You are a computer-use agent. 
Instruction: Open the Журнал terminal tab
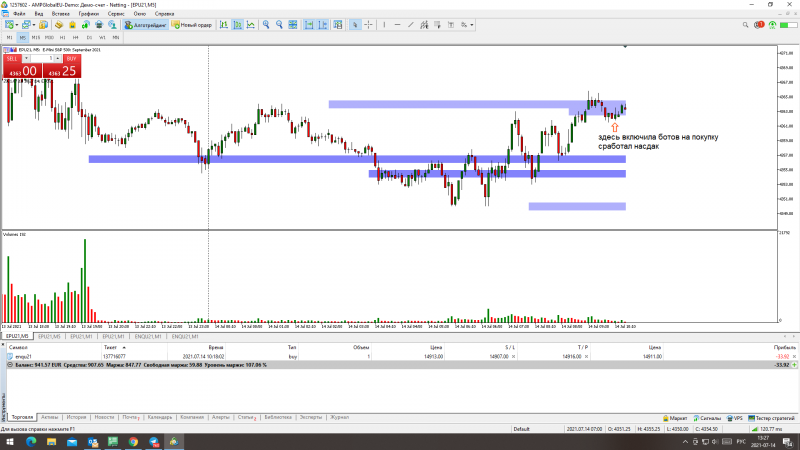(x=339, y=417)
